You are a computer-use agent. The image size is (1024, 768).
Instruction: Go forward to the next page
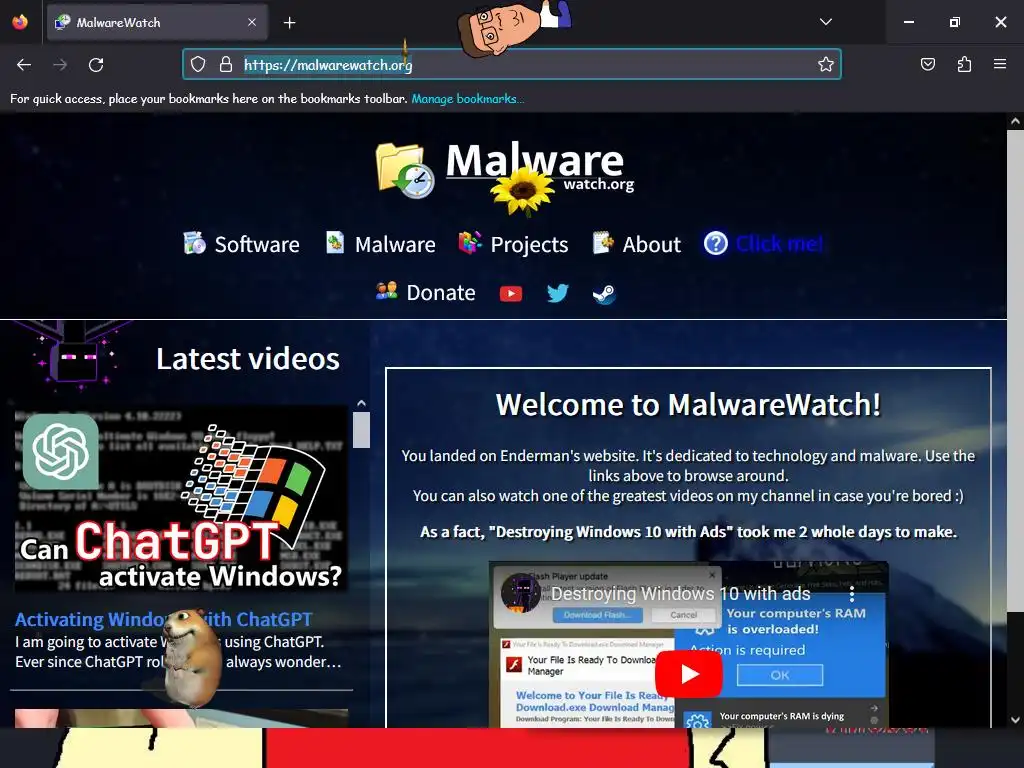click(60, 65)
